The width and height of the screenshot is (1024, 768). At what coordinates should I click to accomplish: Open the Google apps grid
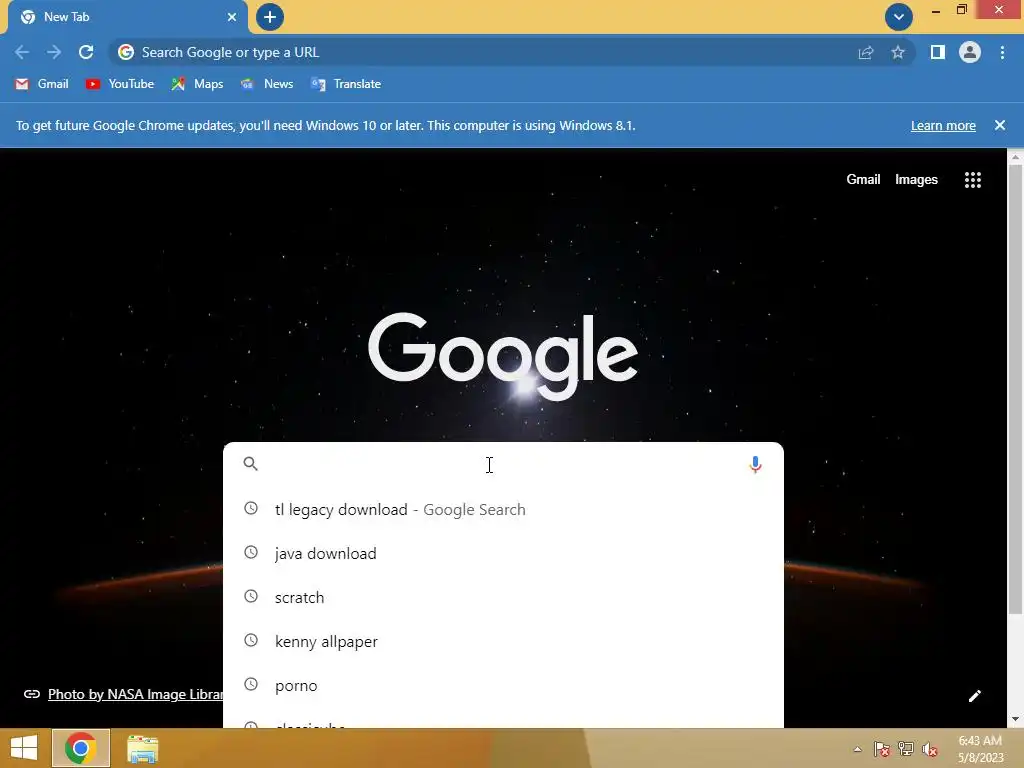[x=973, y=180]
